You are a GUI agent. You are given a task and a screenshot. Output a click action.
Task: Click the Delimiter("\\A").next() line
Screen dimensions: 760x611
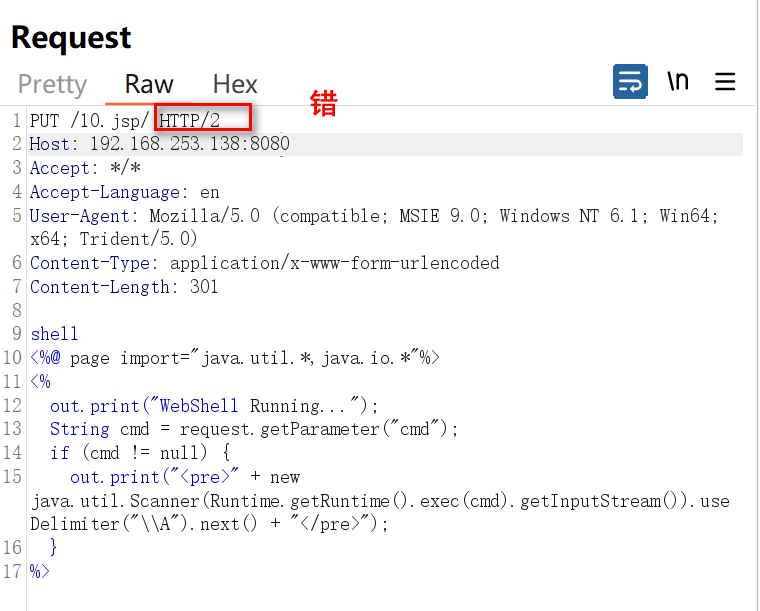(209, 524)
